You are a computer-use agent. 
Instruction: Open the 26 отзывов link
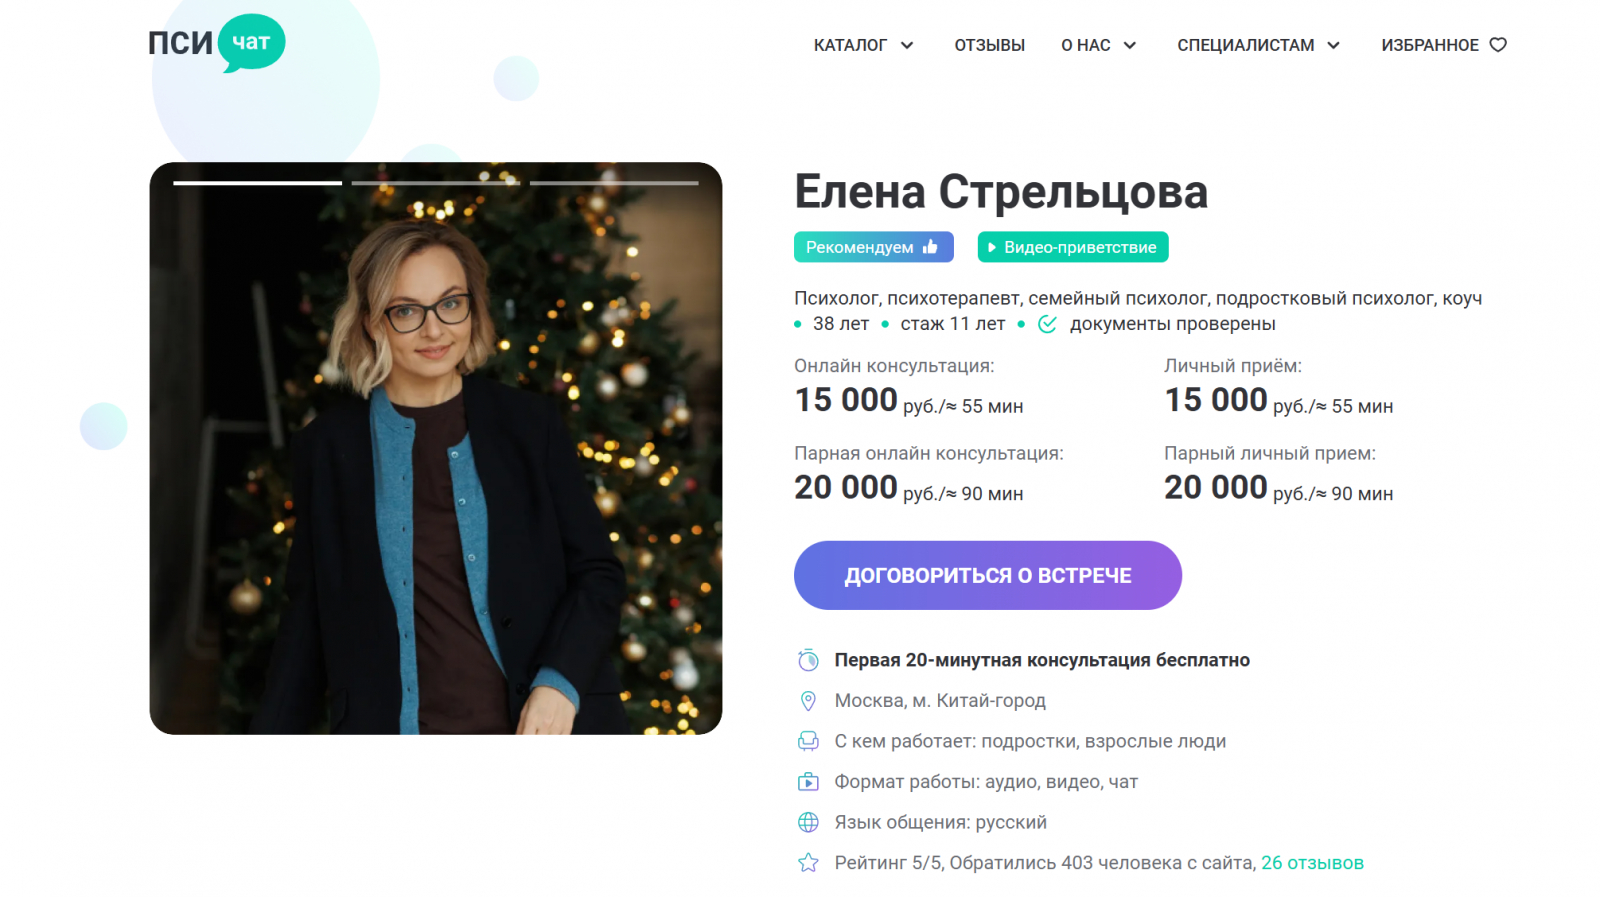click(1312, 863)
